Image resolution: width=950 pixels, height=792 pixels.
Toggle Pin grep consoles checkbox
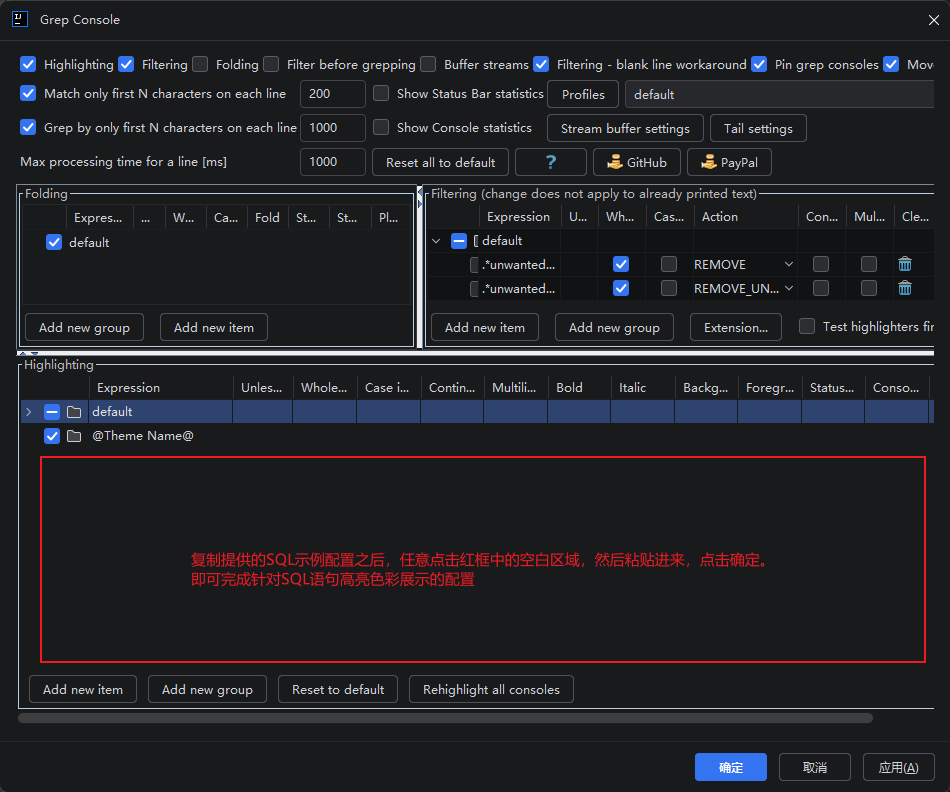click(759, 64)
